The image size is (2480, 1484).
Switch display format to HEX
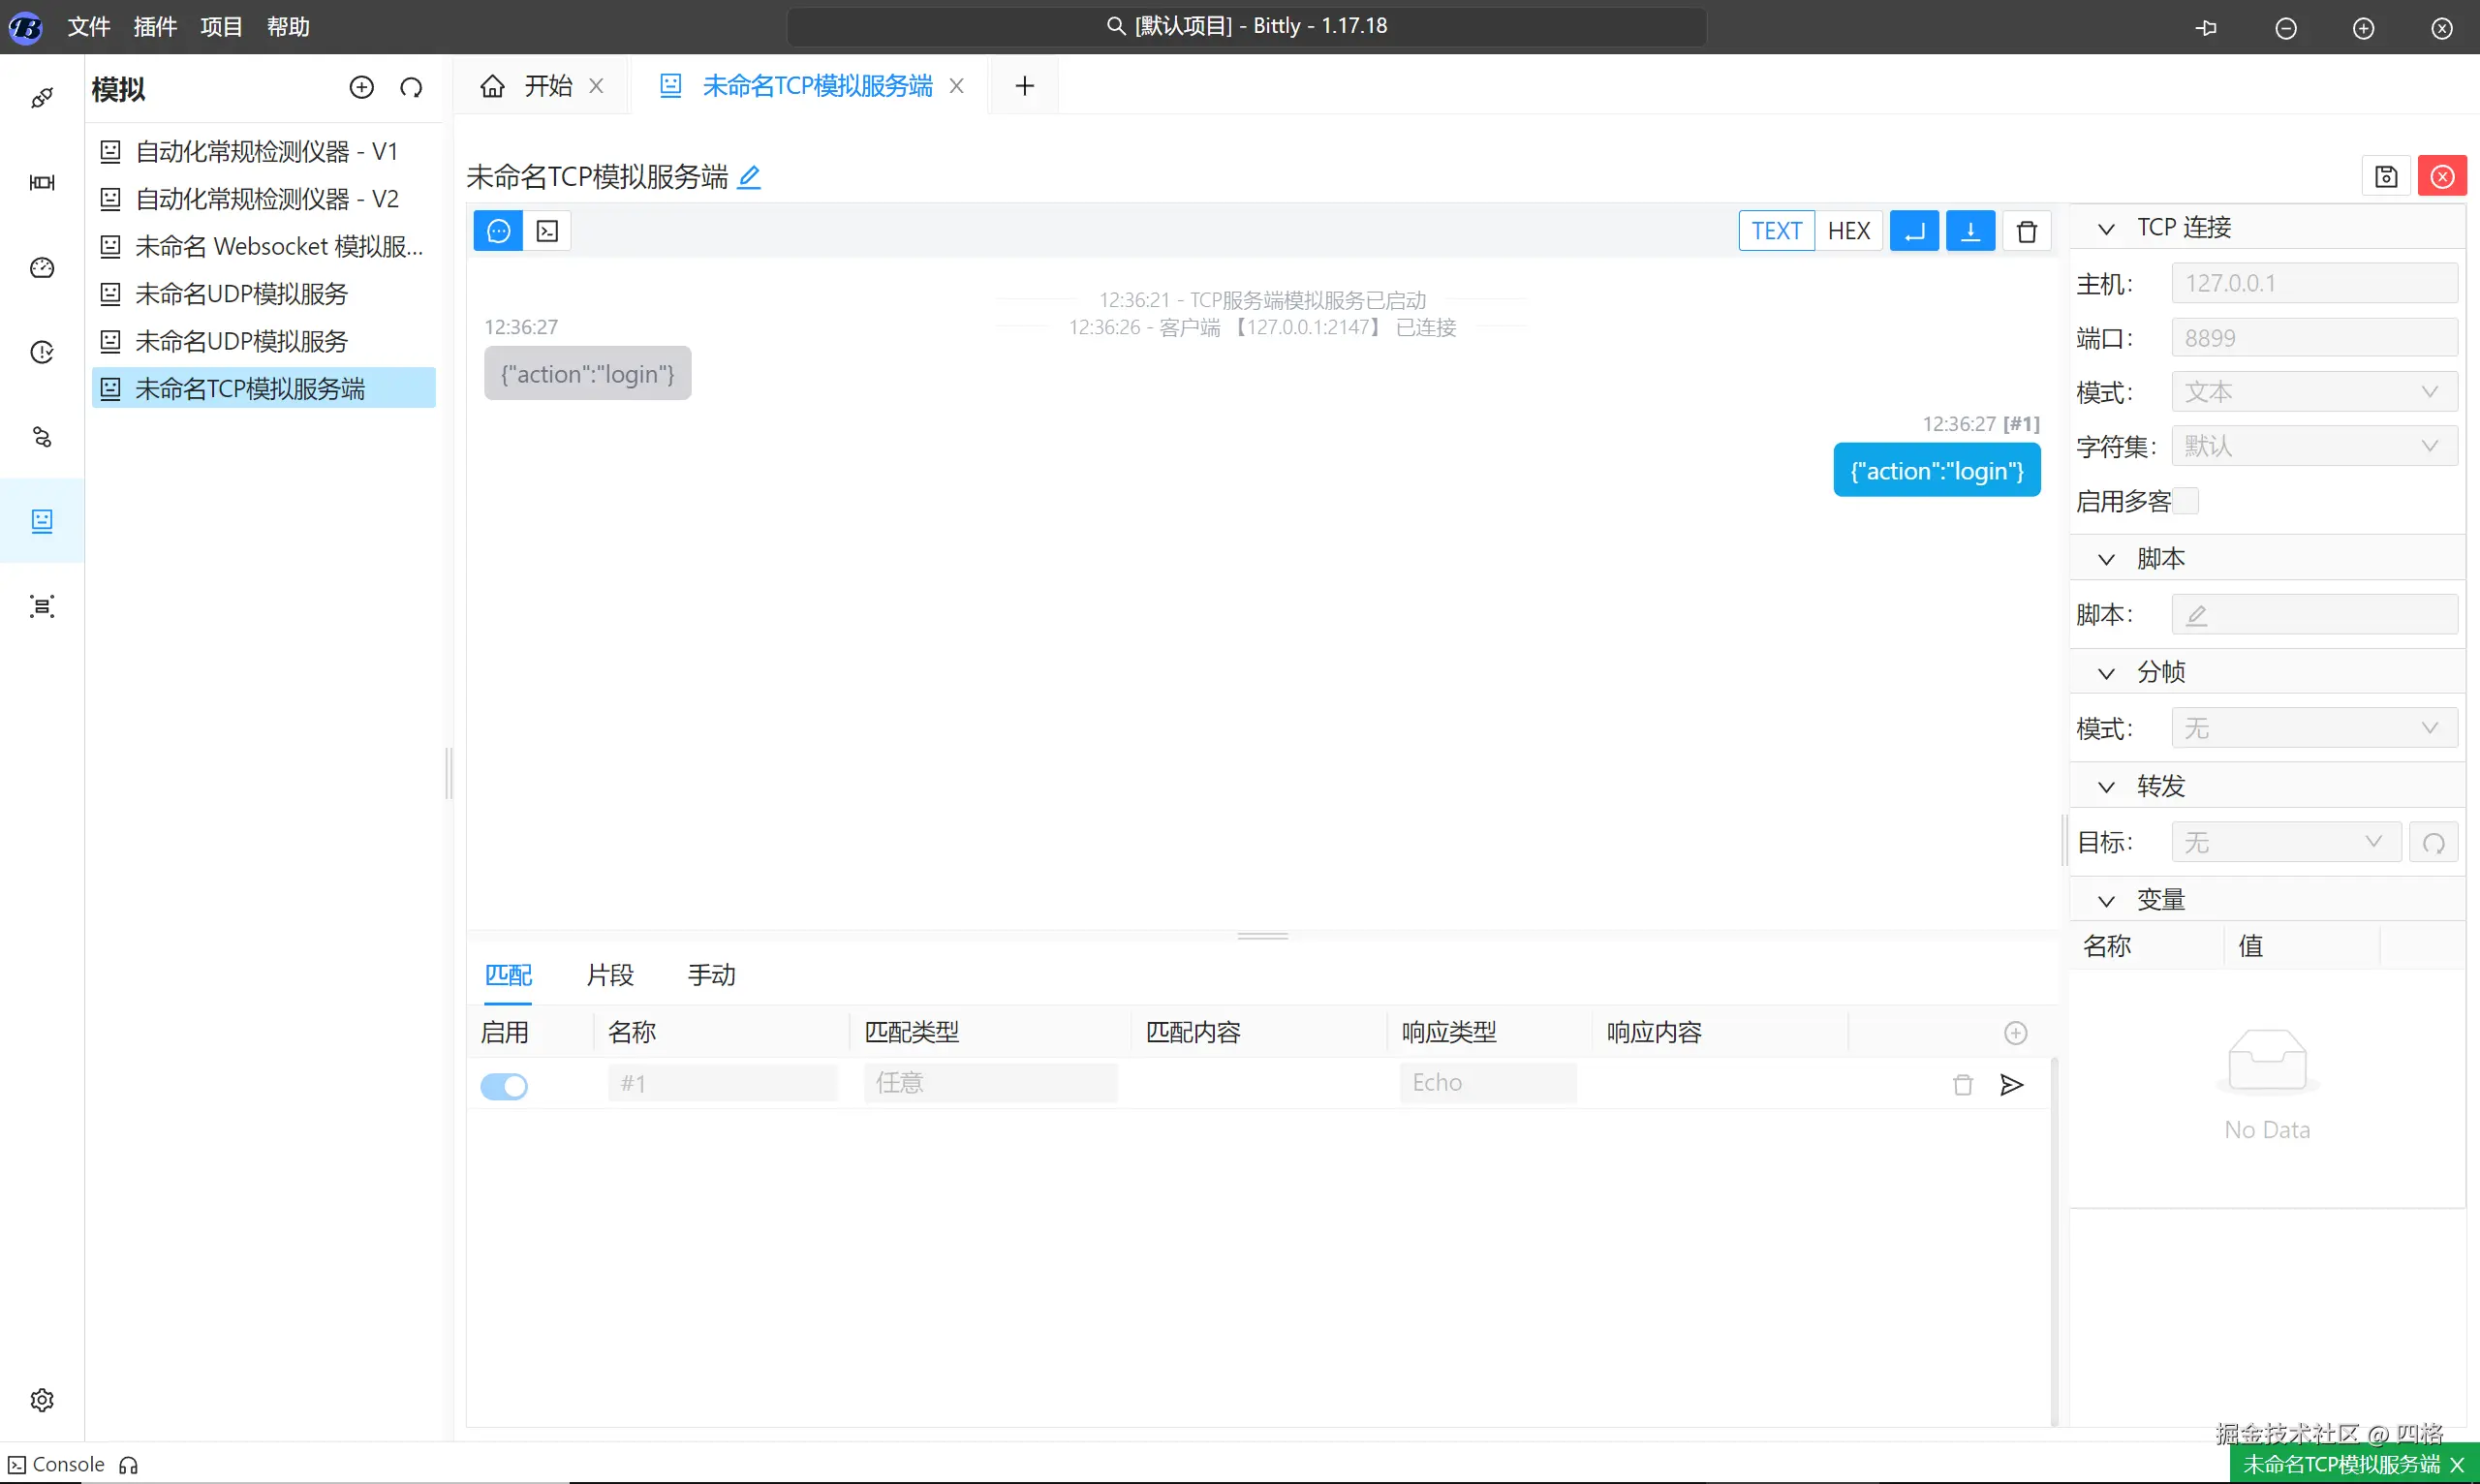pos(1848,232)
